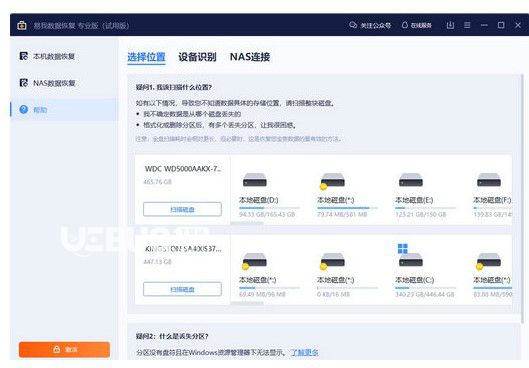Click the 465.76 GB disk size
Screen dimensions: 529x368
click(x=158, y=182)
